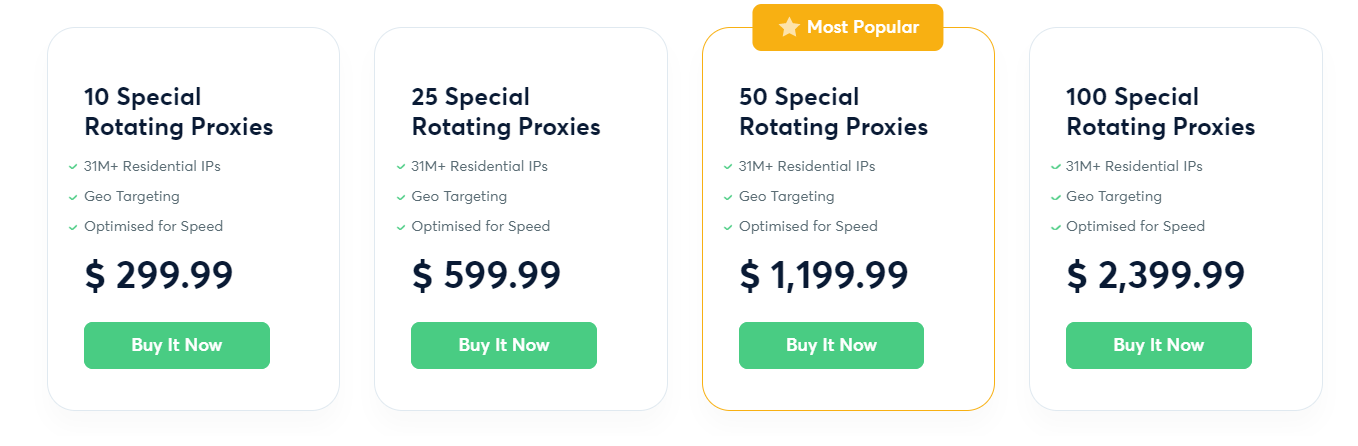Click the 25 Special Rotating Proxies title
The height and width of the screenshot is (446, 1358).
click(x=505, y=112)
